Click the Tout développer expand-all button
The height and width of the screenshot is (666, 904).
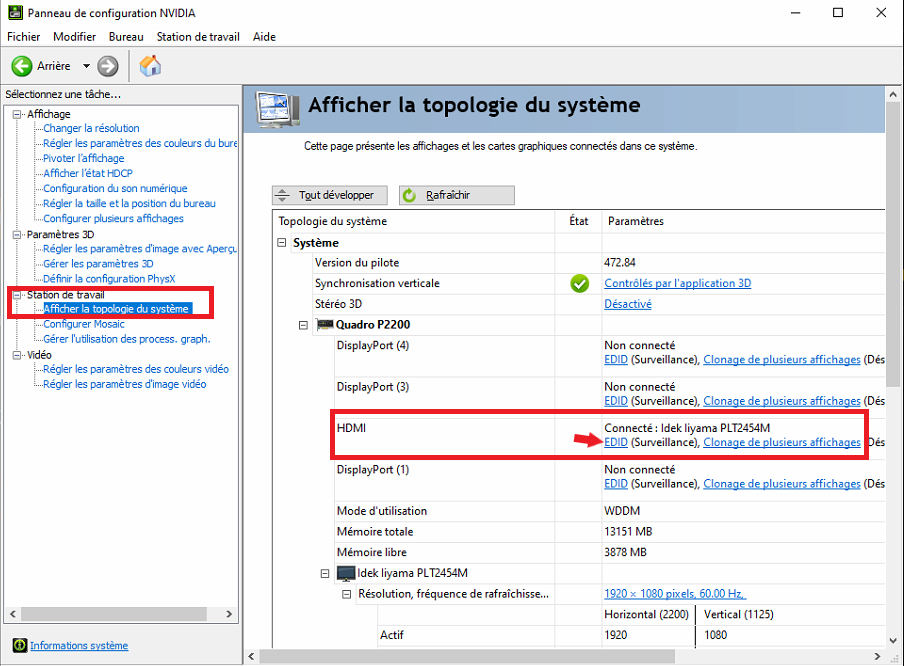pyautogui.click(x=330, y=195)
